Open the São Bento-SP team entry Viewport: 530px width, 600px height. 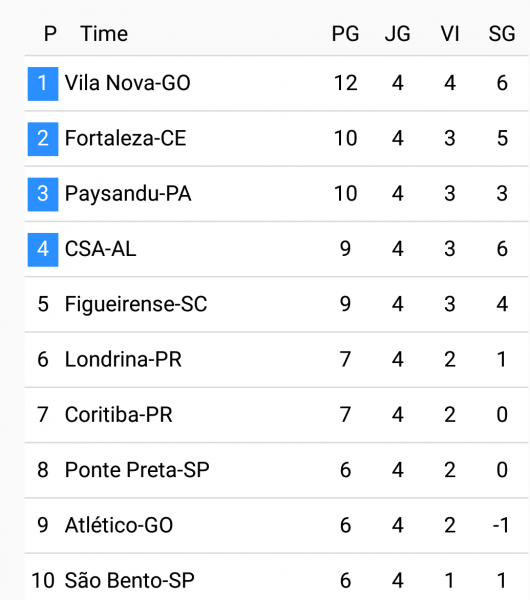[x=129, y=580]
